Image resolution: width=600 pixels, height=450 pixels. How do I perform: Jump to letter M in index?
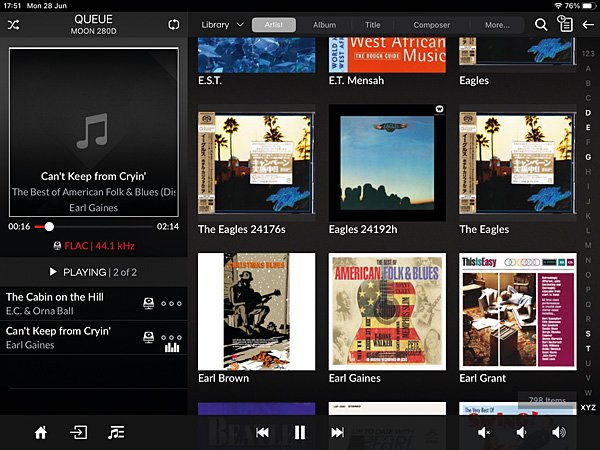click(x=588, y=245)
